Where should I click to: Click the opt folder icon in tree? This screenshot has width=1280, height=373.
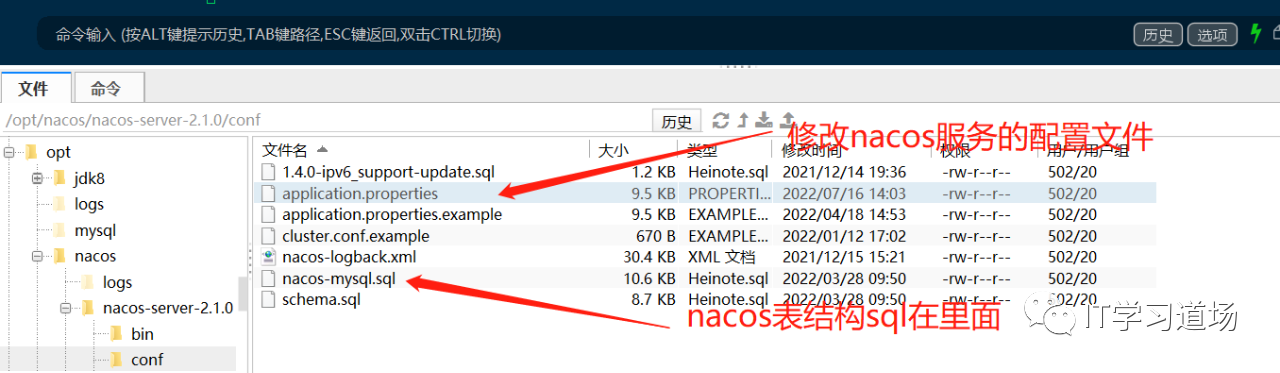pyautogui.click(x=31, y=152)
